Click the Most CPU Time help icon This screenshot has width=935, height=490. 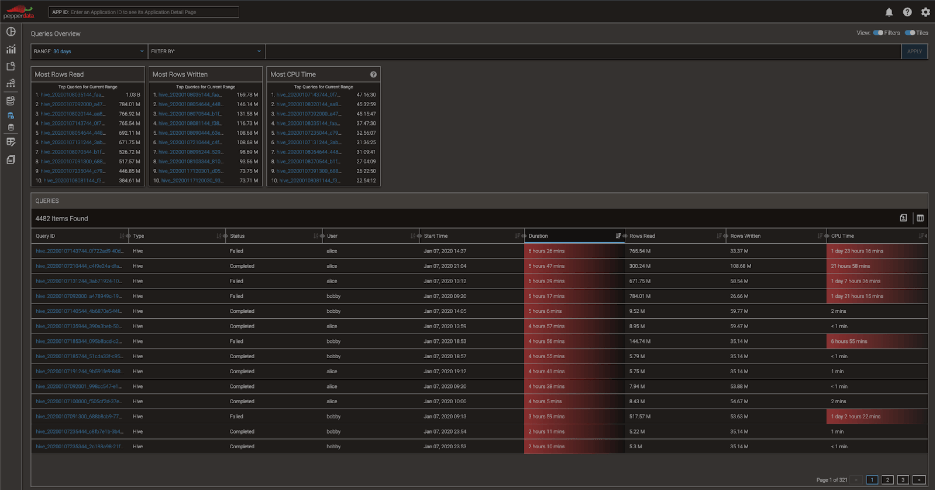coord(373,75)
